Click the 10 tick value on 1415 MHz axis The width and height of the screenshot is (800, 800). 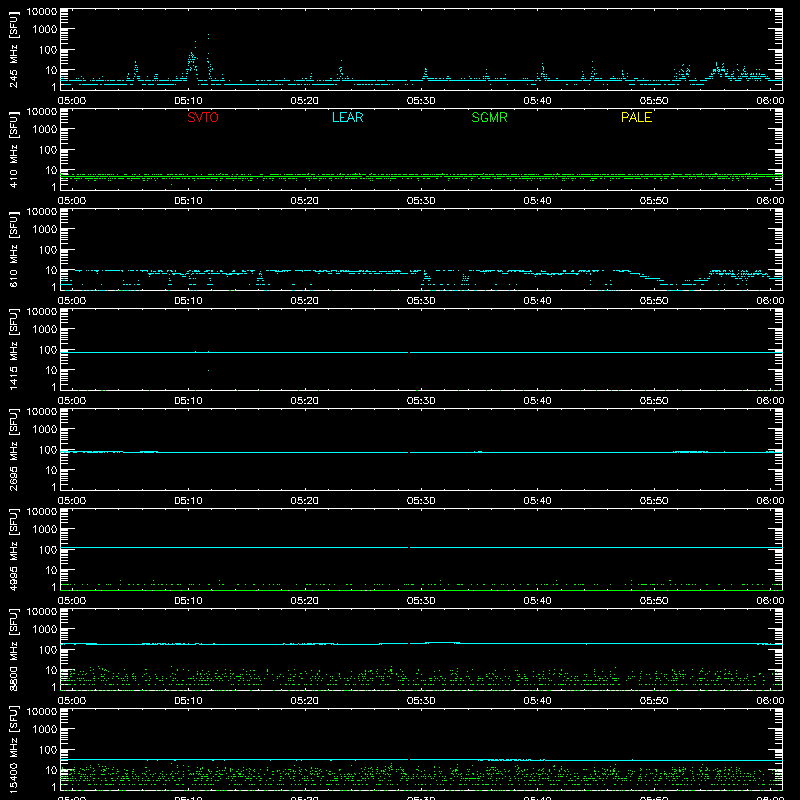tap(51, 370)
